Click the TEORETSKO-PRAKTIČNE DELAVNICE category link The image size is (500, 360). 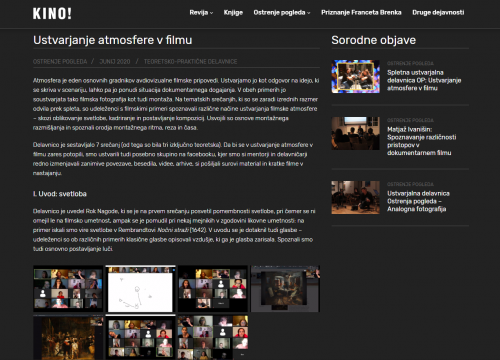tap(190, 62)
